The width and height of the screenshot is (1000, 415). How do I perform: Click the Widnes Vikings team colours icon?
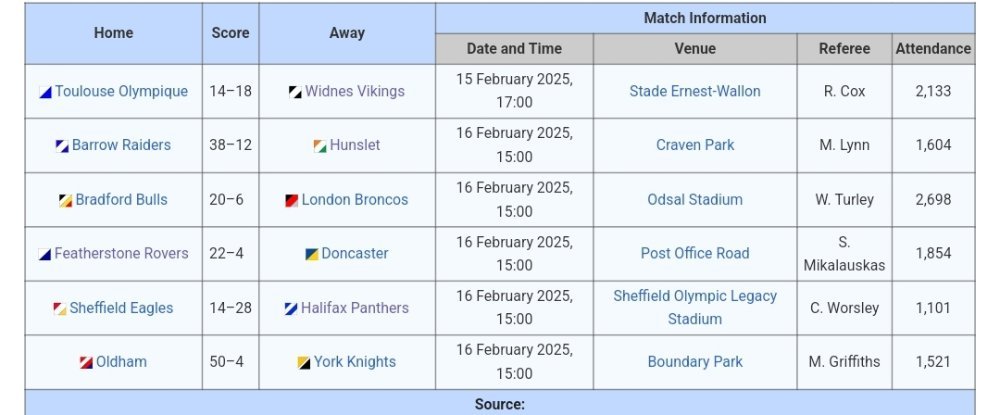pos(295,92)
